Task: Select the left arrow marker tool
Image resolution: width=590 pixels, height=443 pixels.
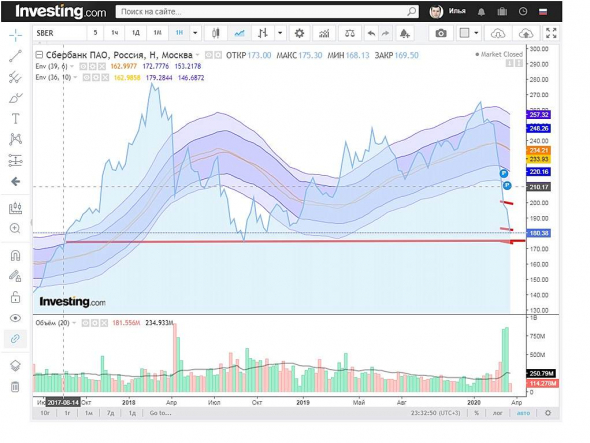Action: coord(15,182)
